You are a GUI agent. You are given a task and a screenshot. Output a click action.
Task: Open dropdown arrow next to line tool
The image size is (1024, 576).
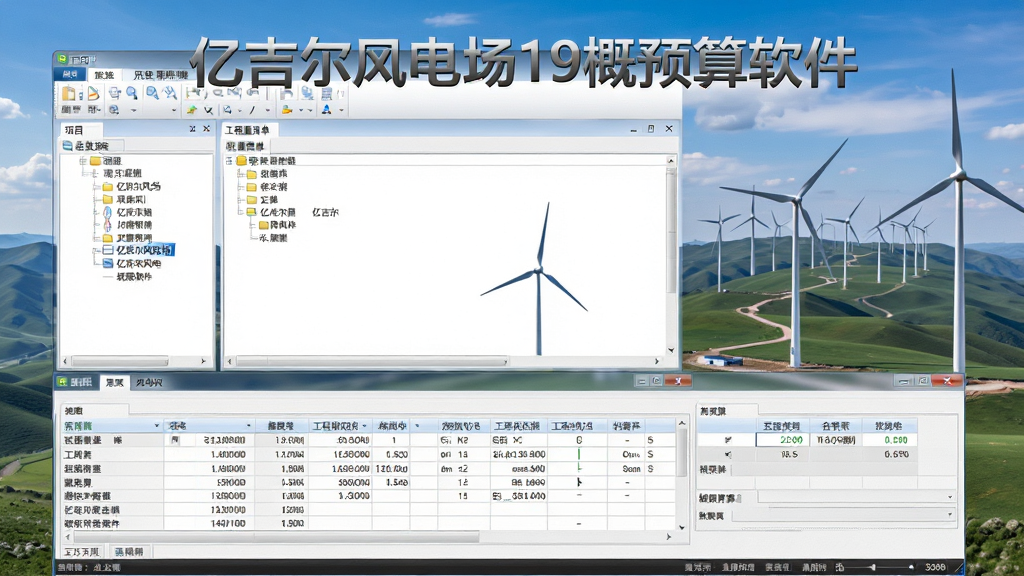268,110
